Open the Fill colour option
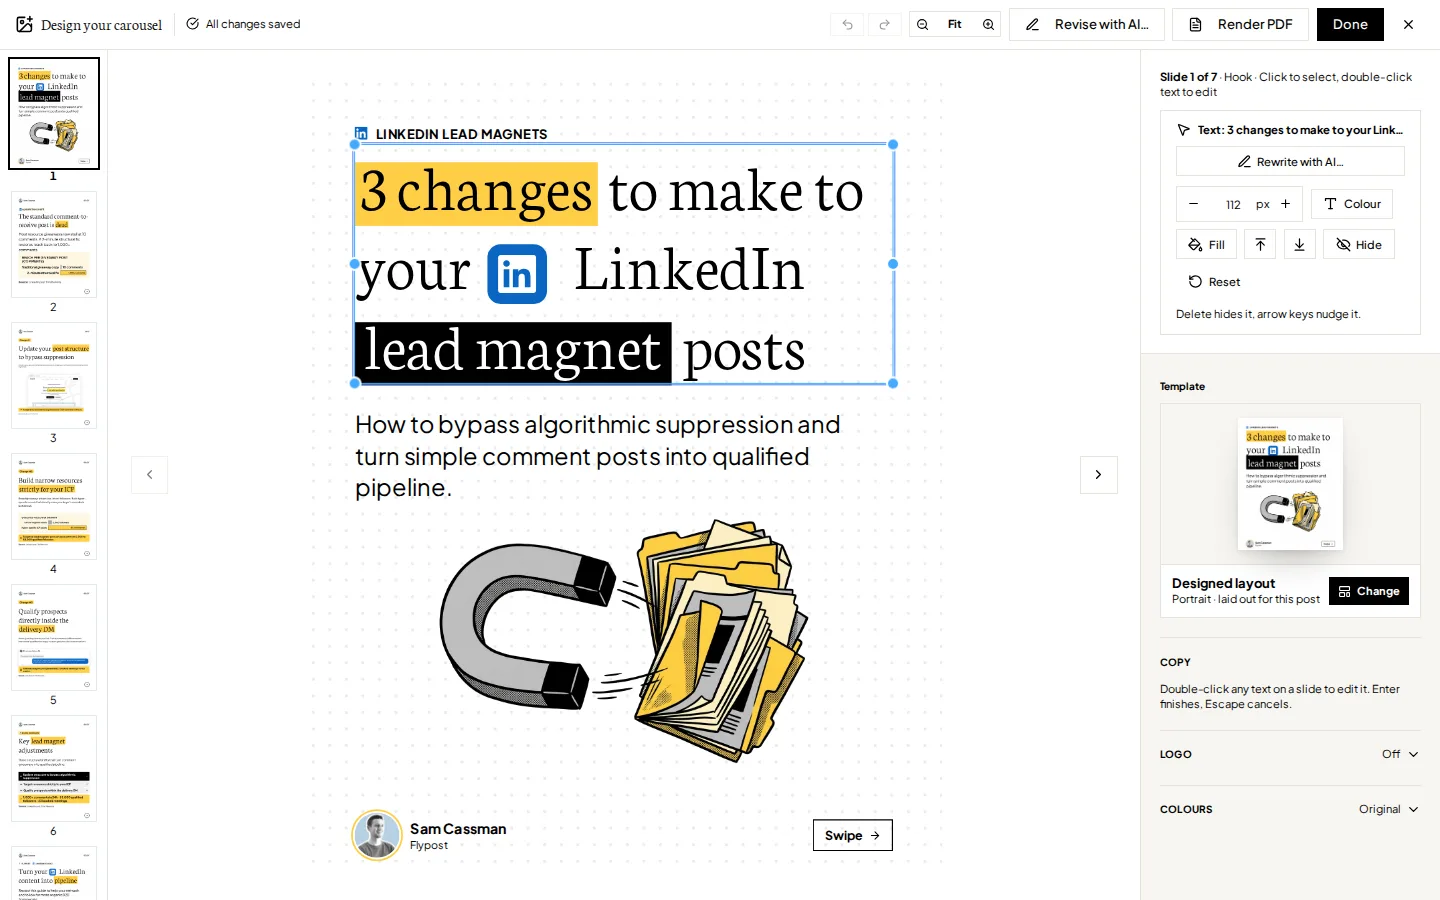 coord(1206,245)
